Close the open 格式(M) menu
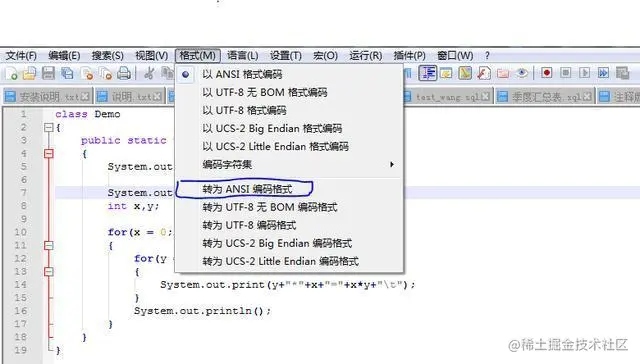Screen dimensions: 640x364 [x=198, y=55]
